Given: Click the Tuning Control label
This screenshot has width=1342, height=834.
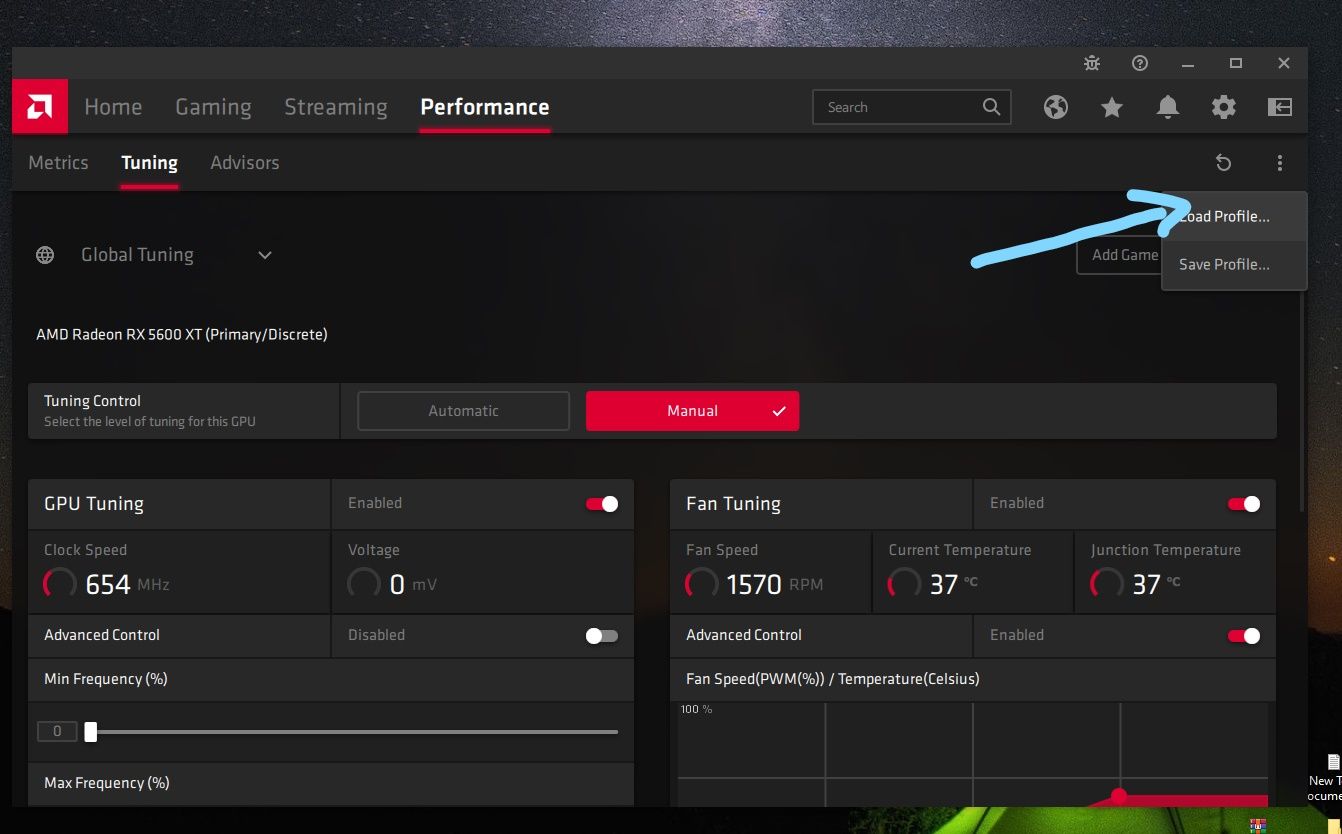Looking at the screenshot, I should [92, 401].
